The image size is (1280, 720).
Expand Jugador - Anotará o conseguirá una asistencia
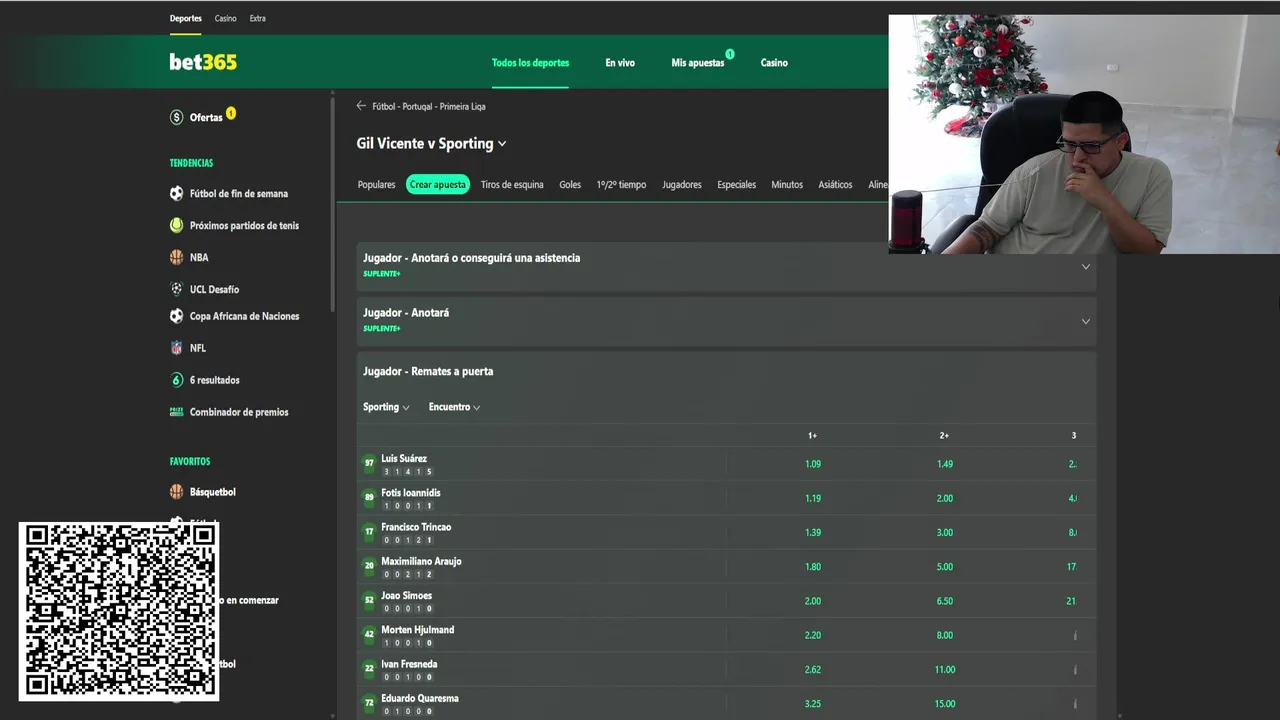pos(727,266)
